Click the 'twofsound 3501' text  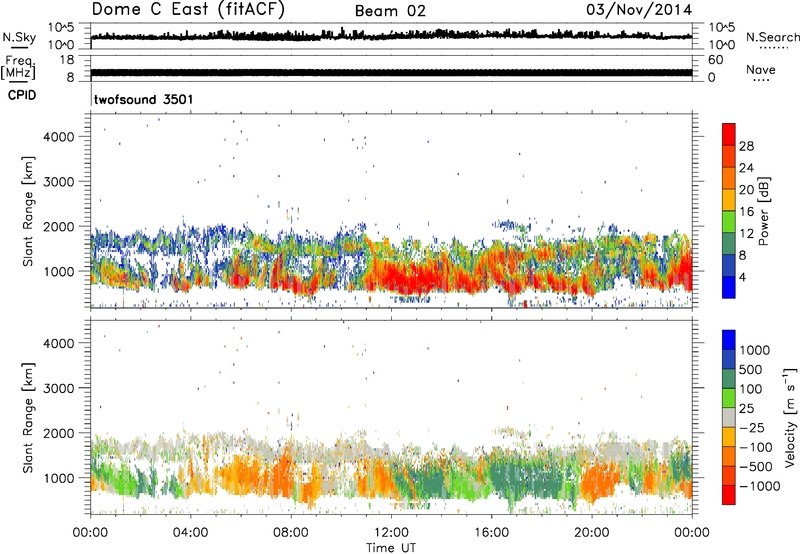tap(143, 99)
